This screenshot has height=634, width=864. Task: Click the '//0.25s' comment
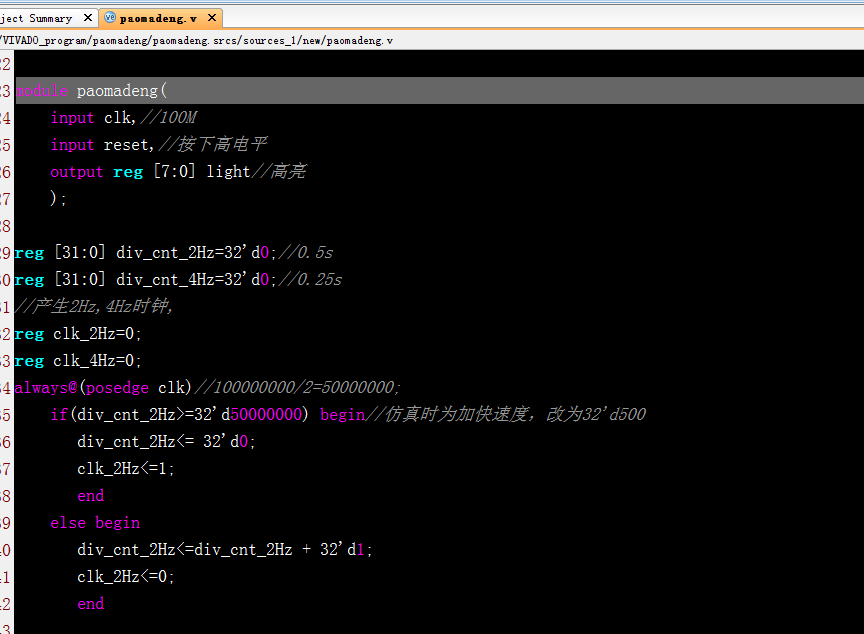coord(310,279)
